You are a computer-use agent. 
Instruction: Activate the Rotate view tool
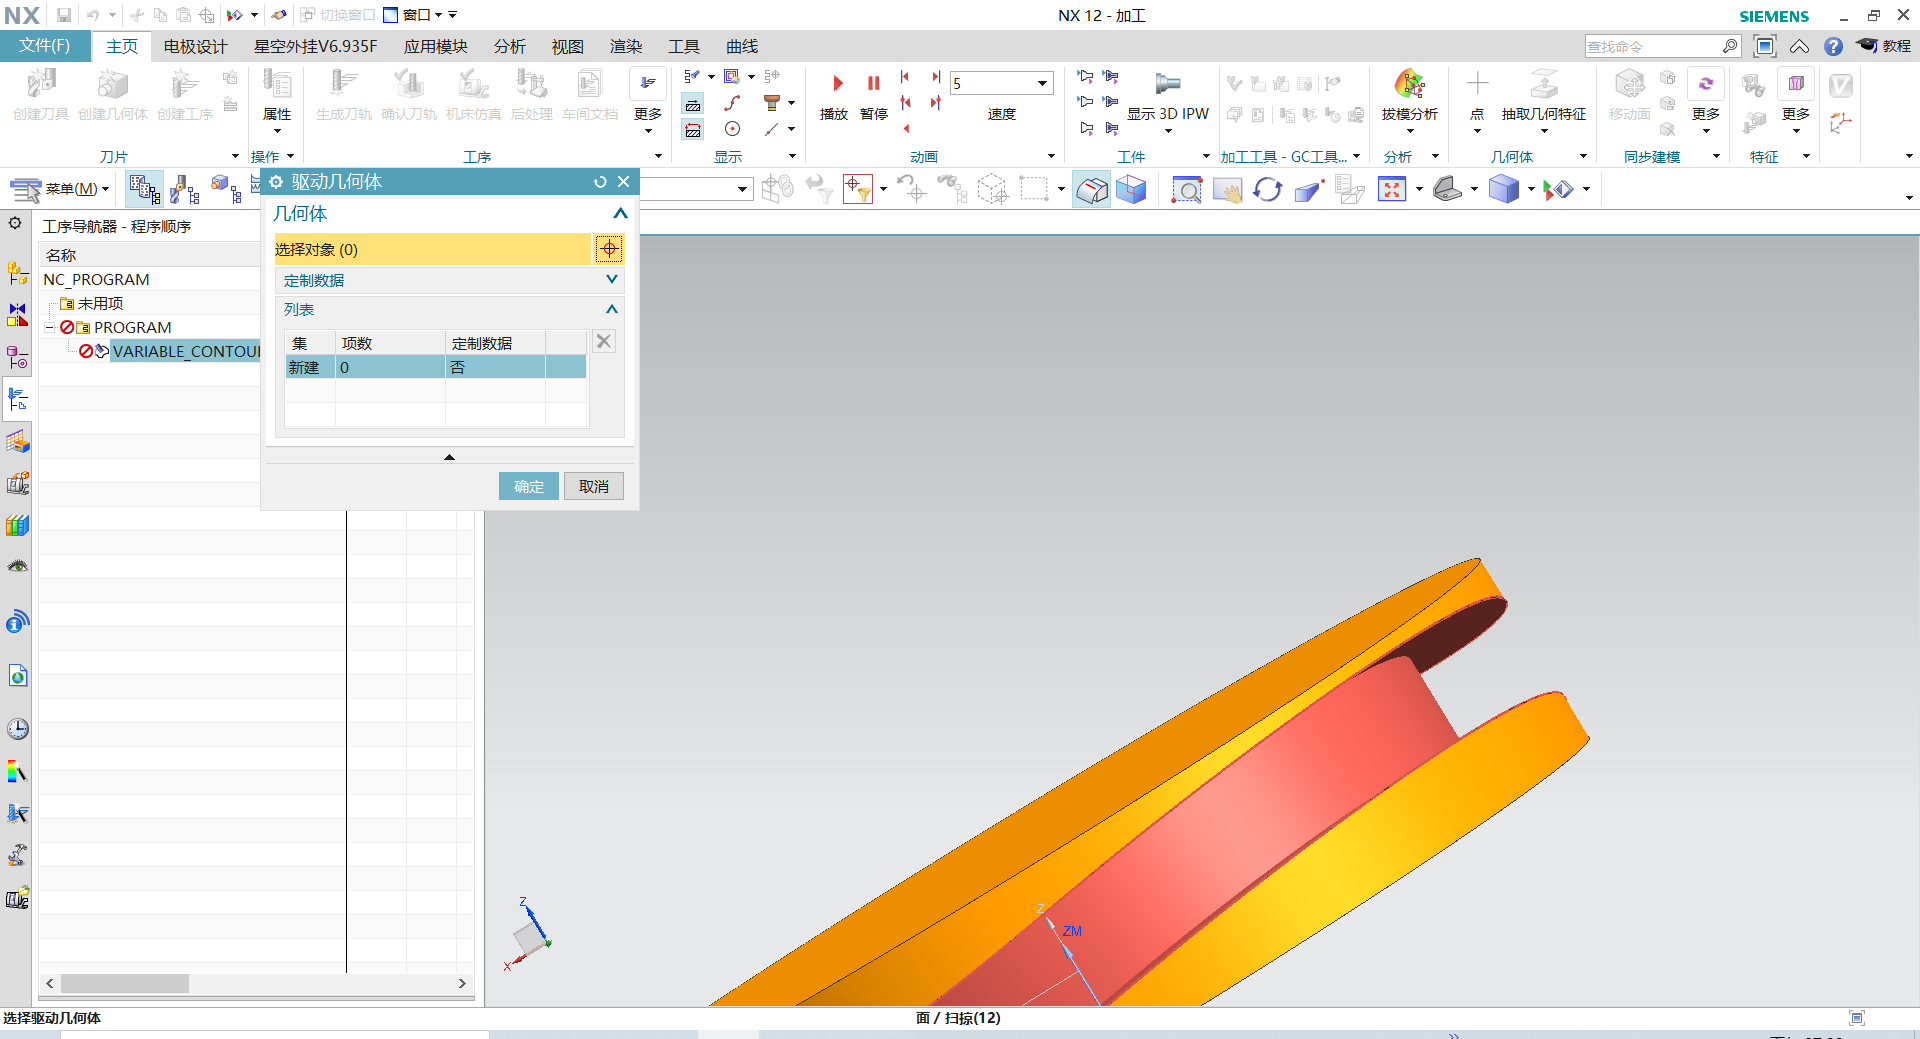[x=1268, y=189]
